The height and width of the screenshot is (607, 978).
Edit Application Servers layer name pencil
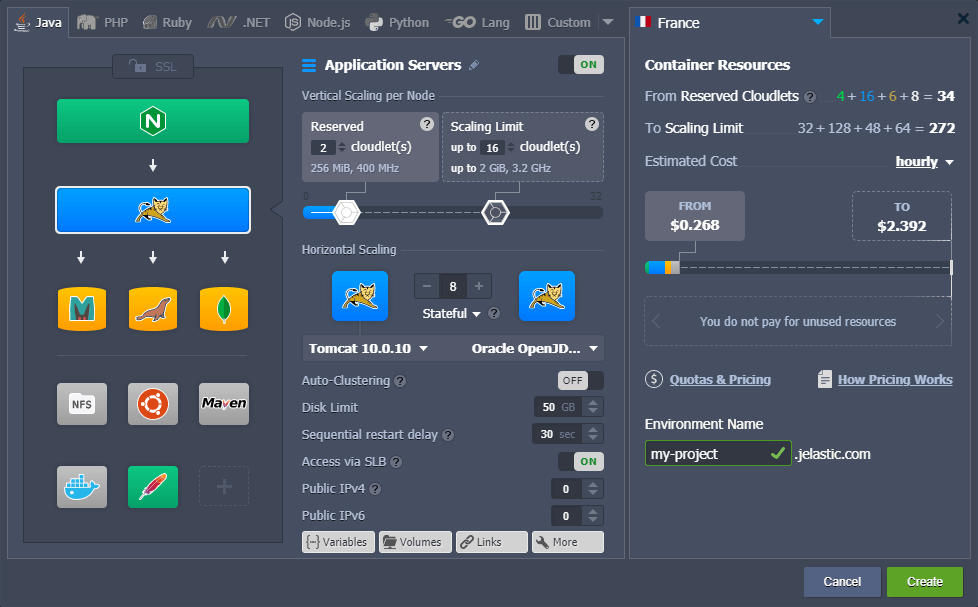474,65
